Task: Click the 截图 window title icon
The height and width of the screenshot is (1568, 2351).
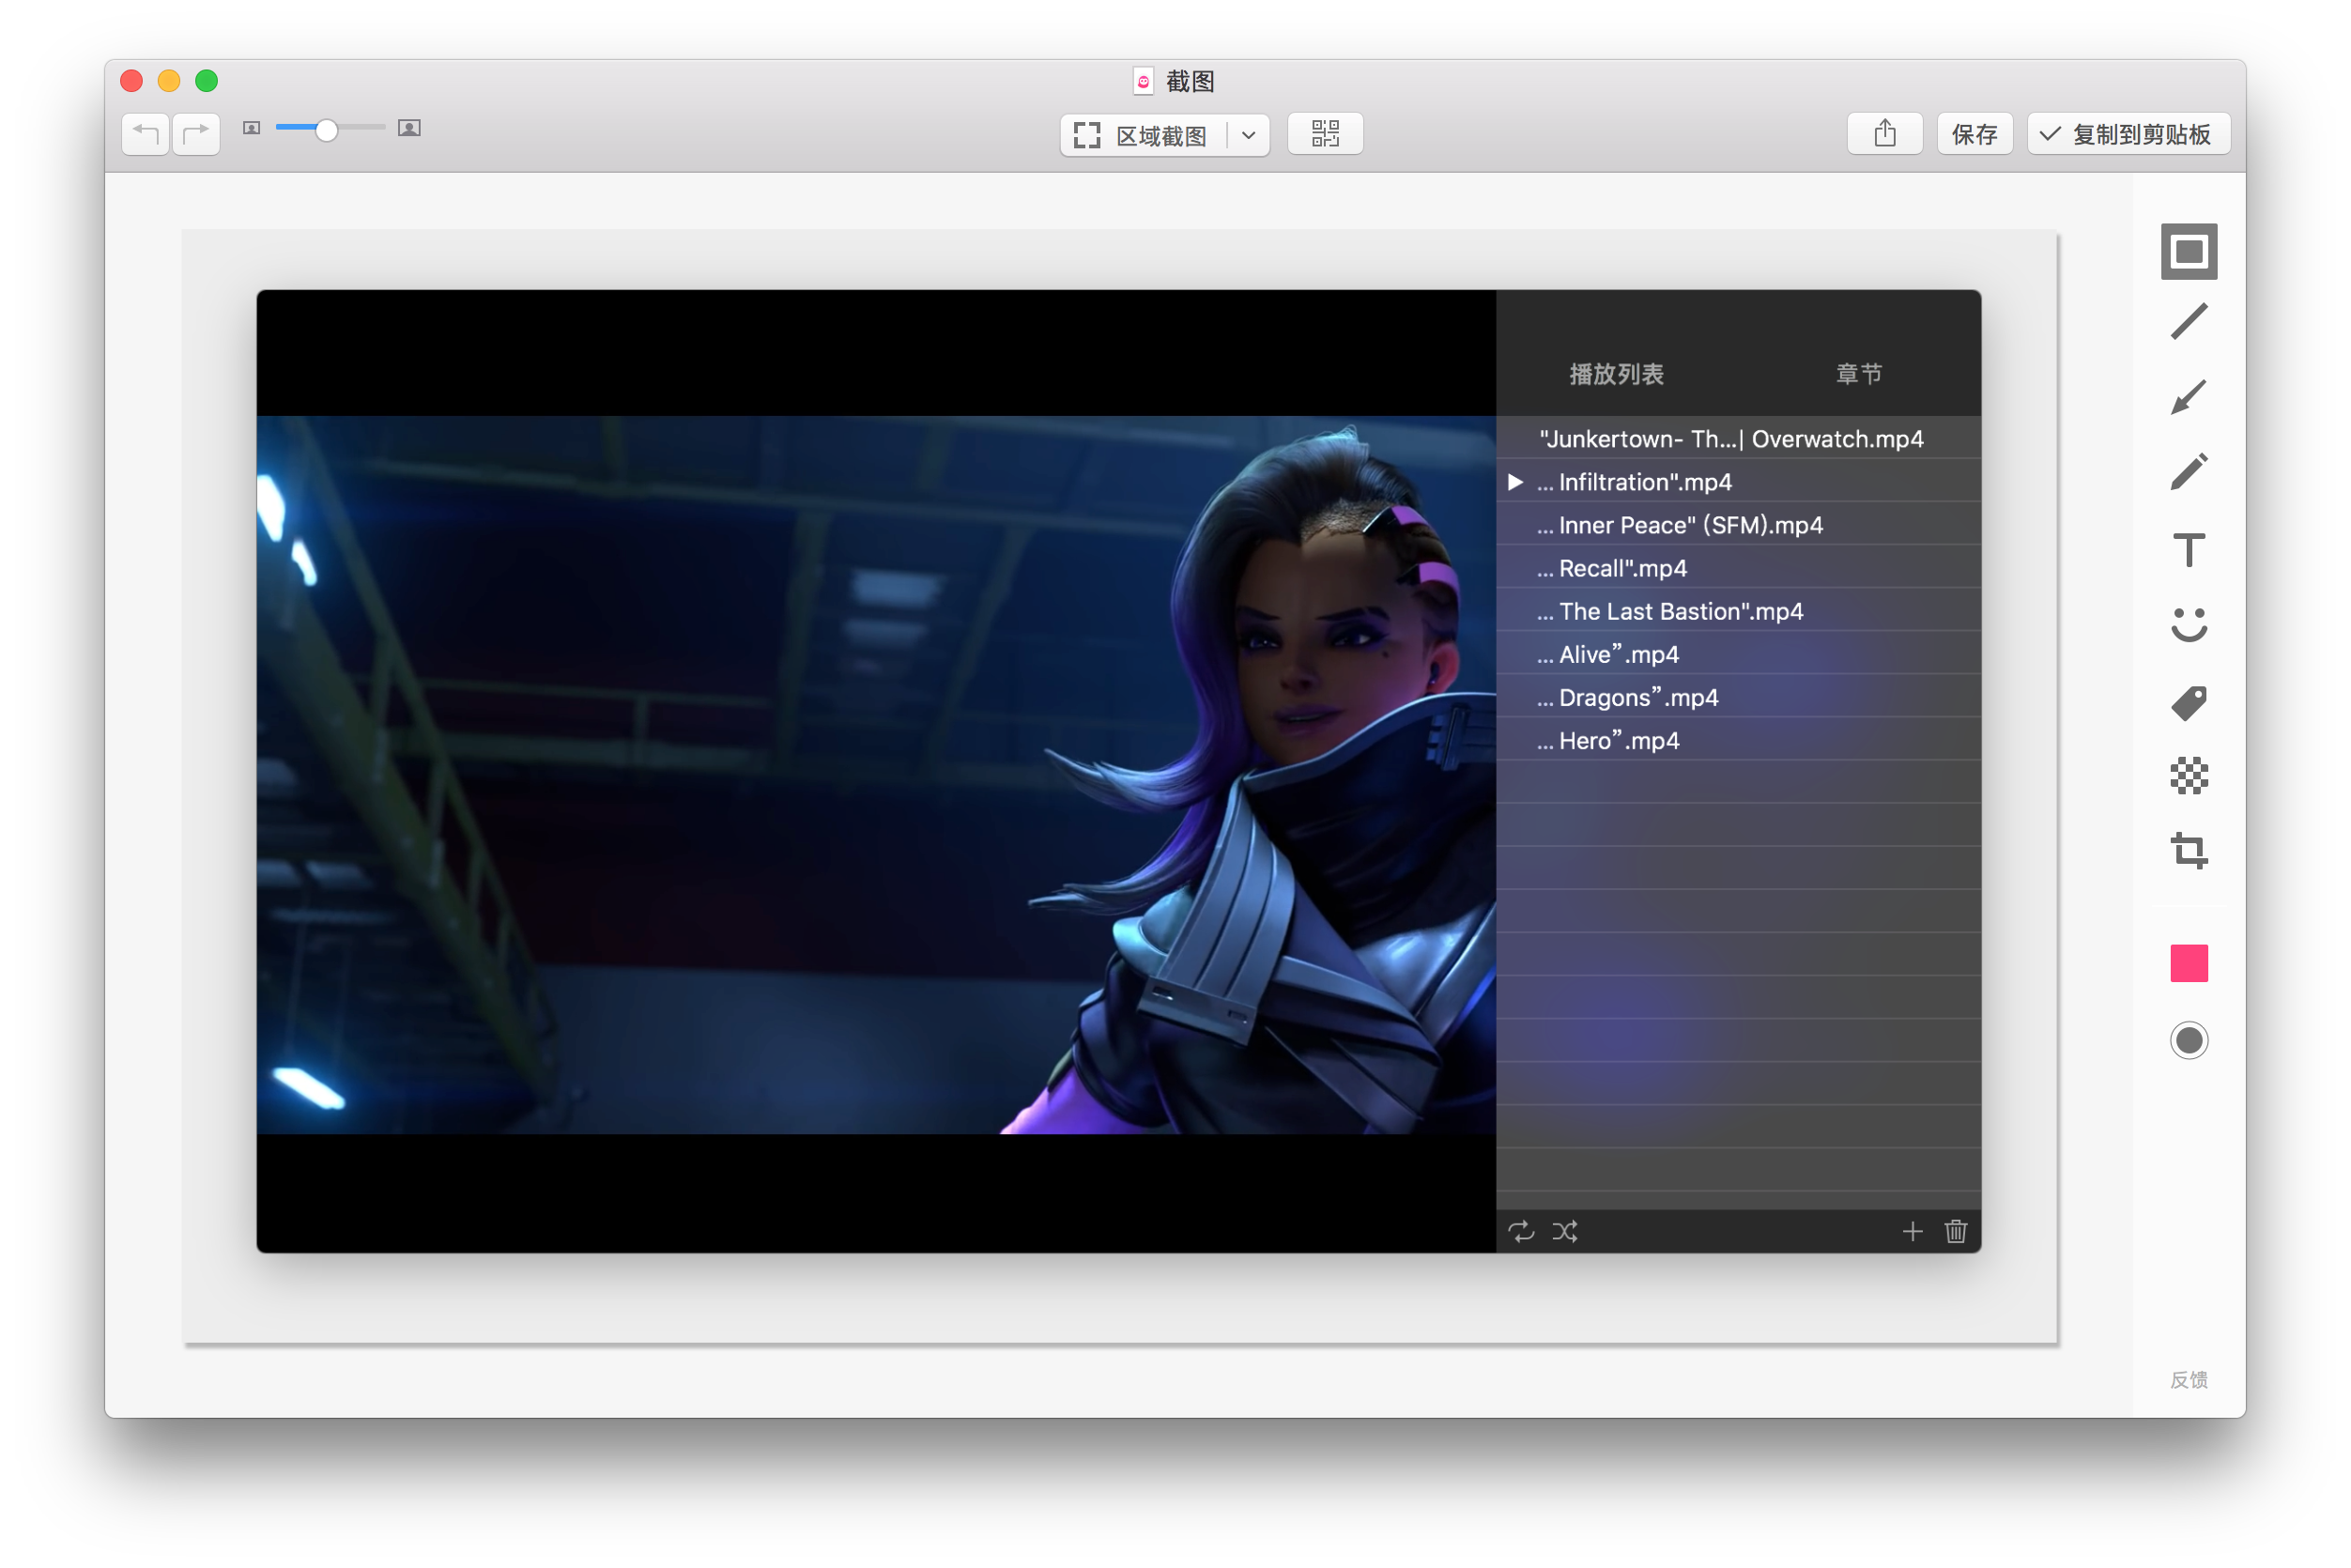Action: (1143, 81)
